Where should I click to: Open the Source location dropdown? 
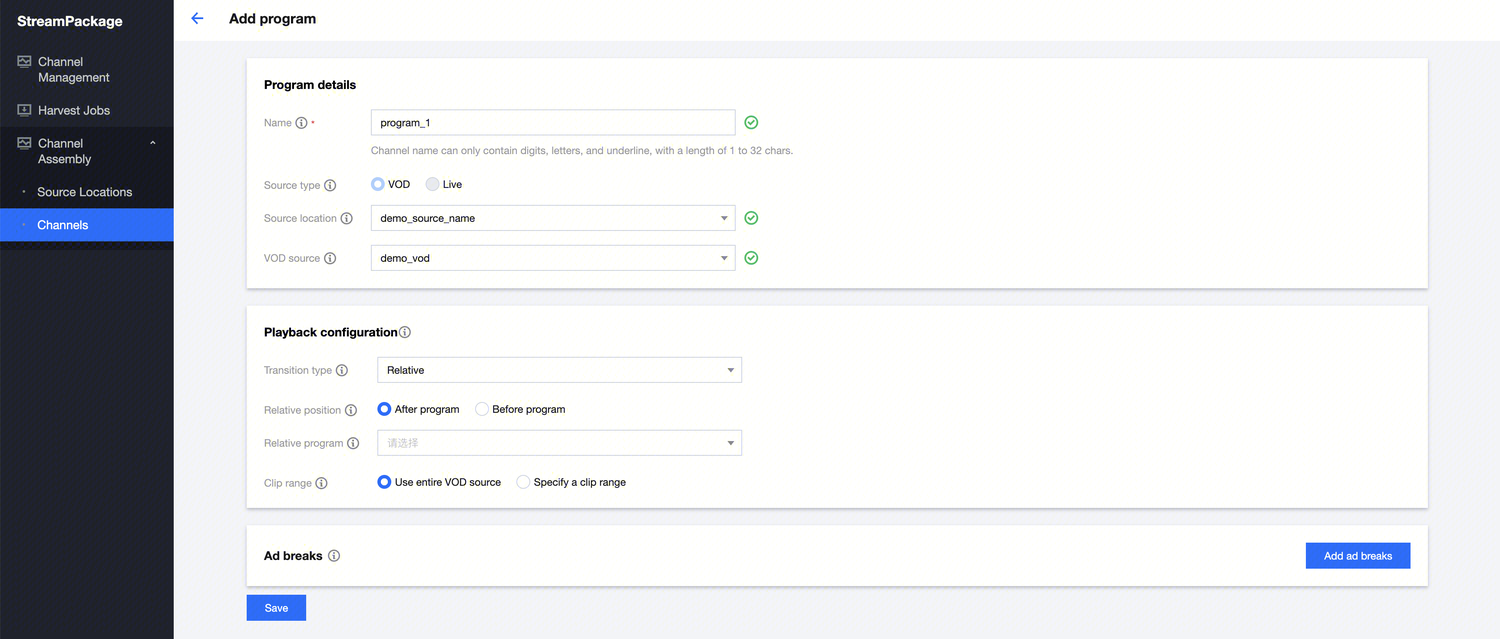(x=552, y=218)
